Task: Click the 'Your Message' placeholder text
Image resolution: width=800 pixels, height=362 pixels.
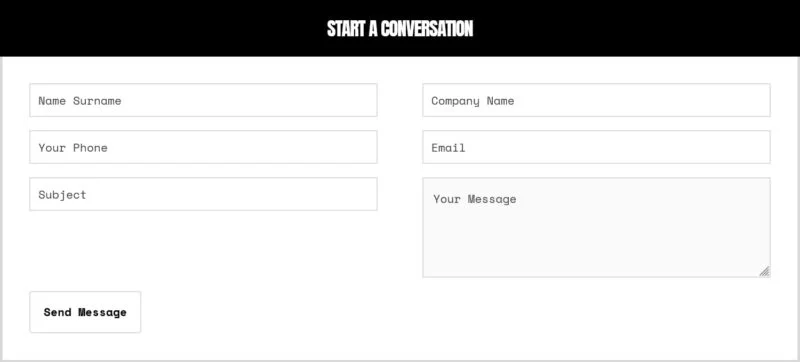Action: [x=474, y=199]
